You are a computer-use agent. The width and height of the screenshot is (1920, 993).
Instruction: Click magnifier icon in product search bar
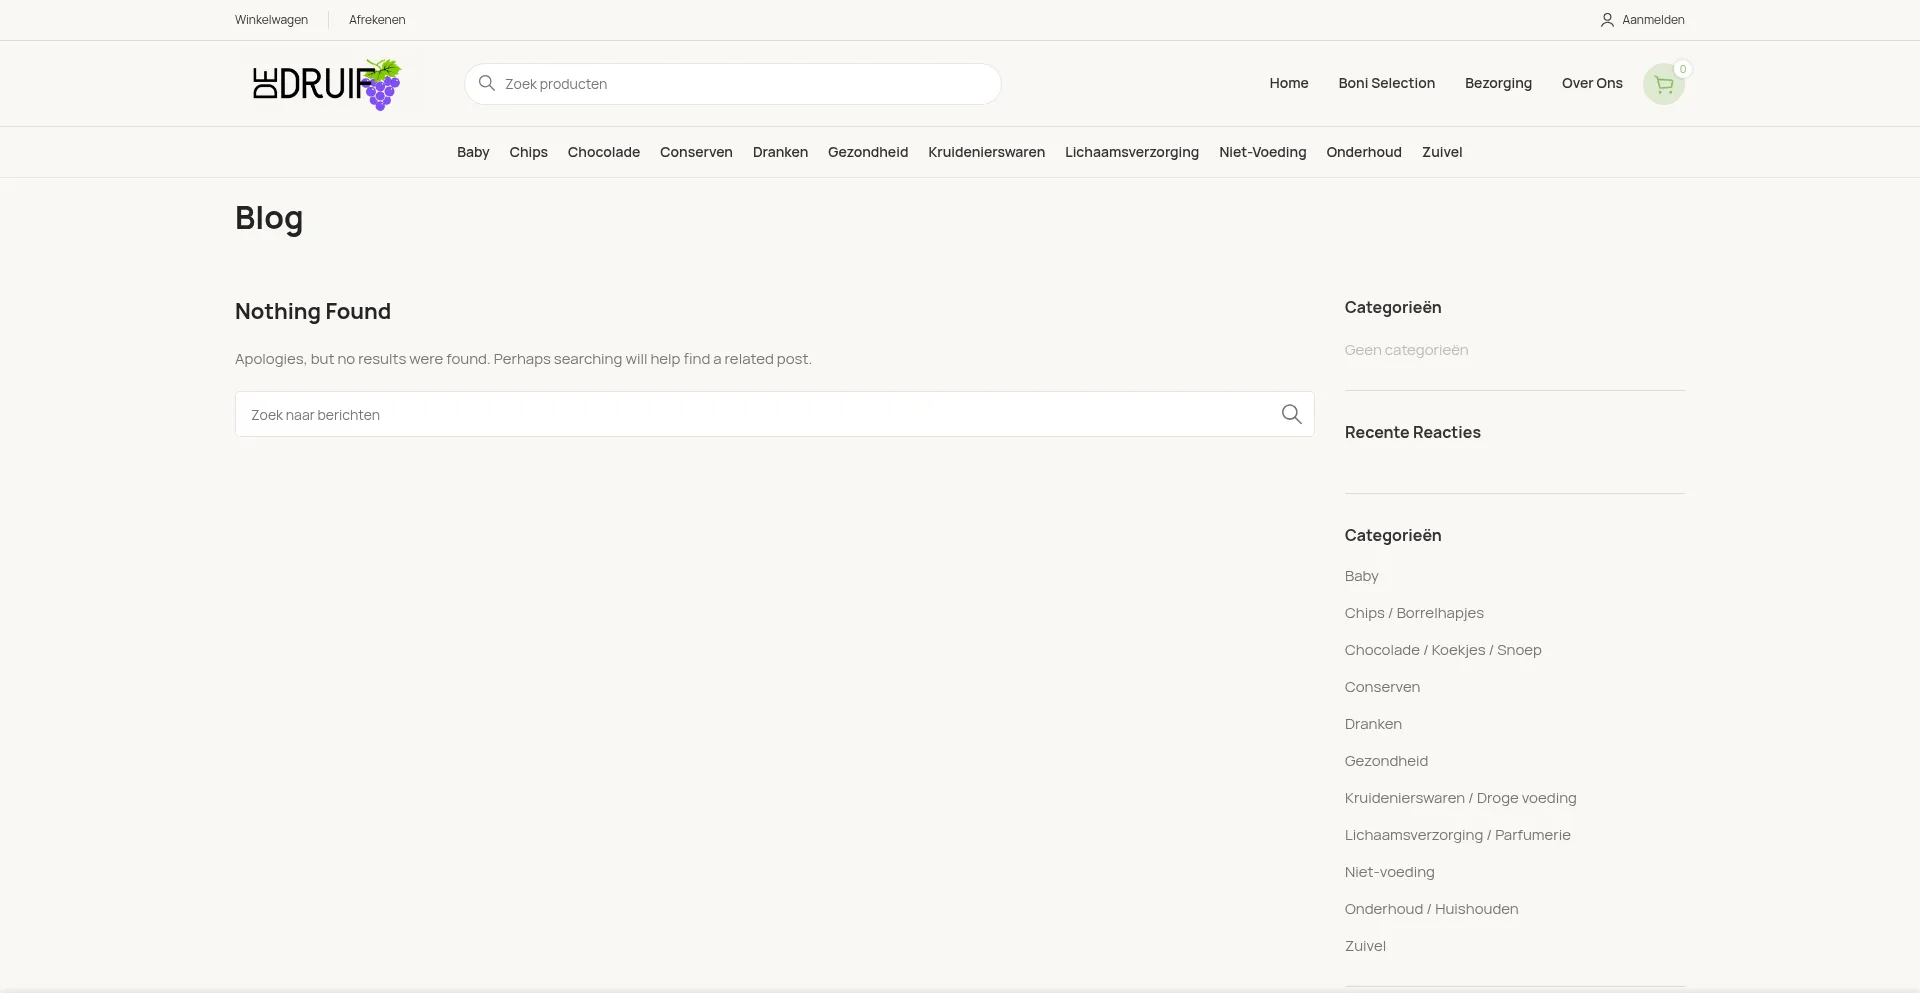pos(487,83)
